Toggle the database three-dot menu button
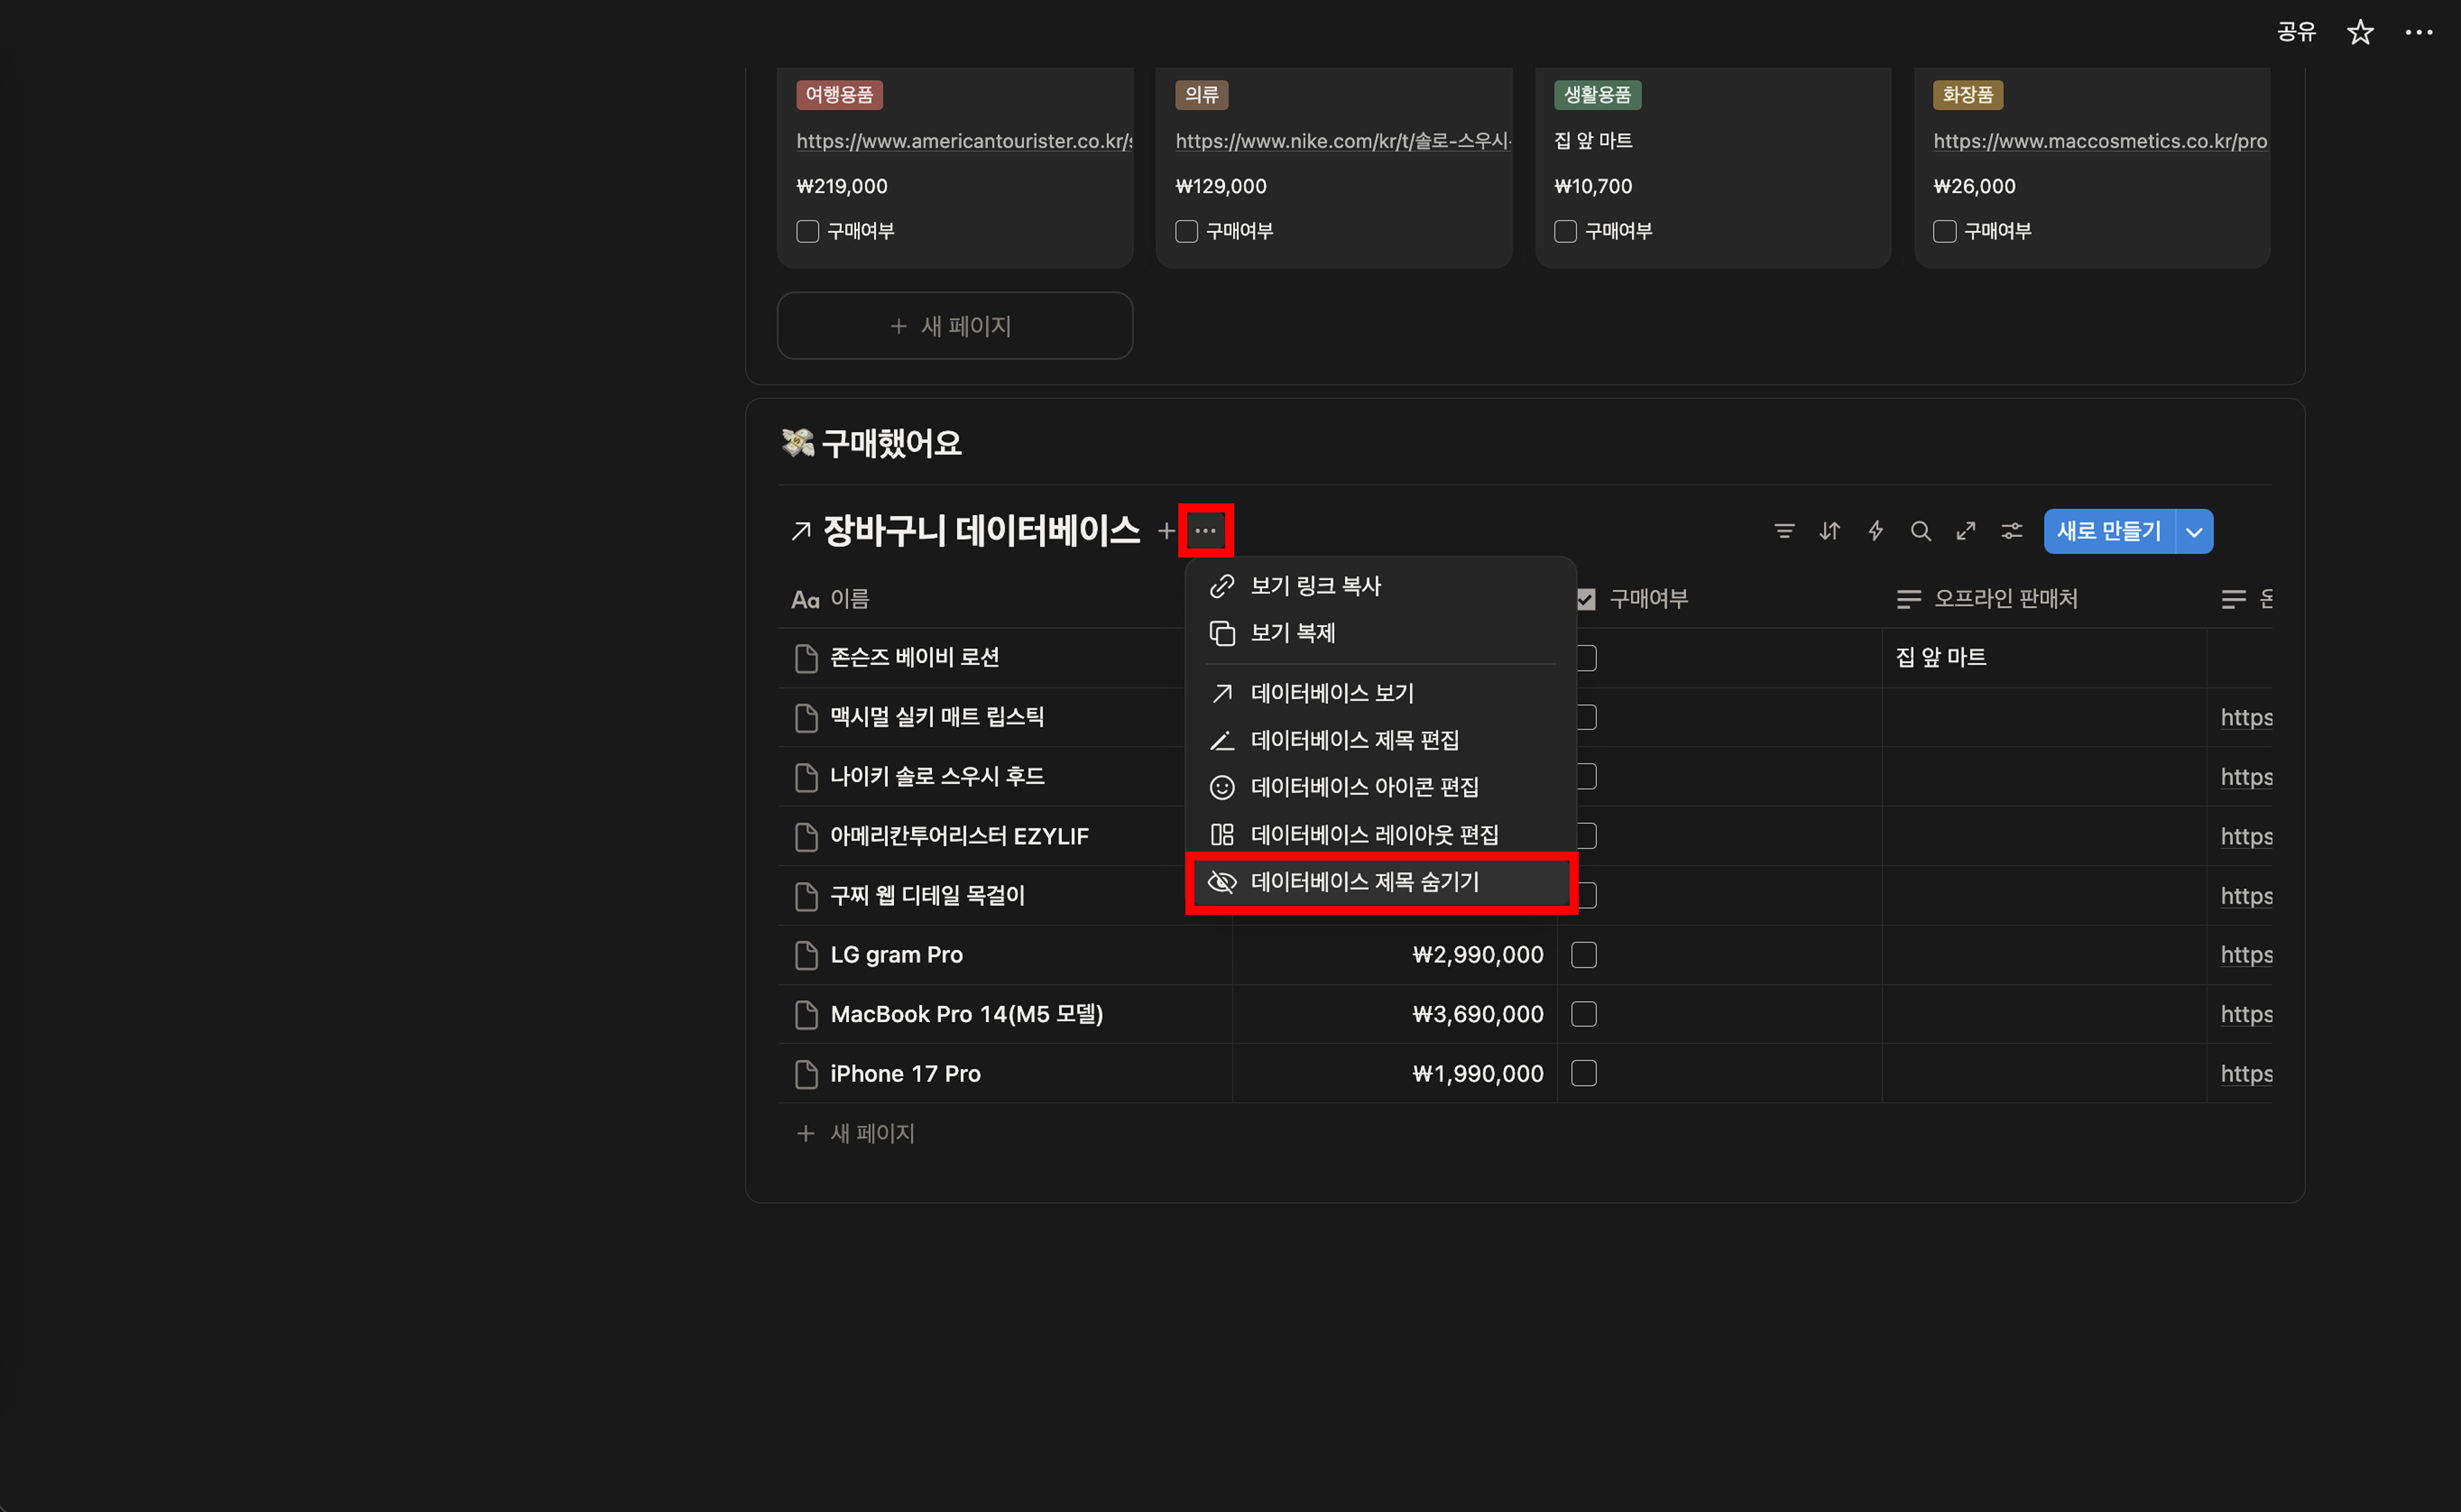Viewport: 2461px width, 1512px height. click(1205, 531)
